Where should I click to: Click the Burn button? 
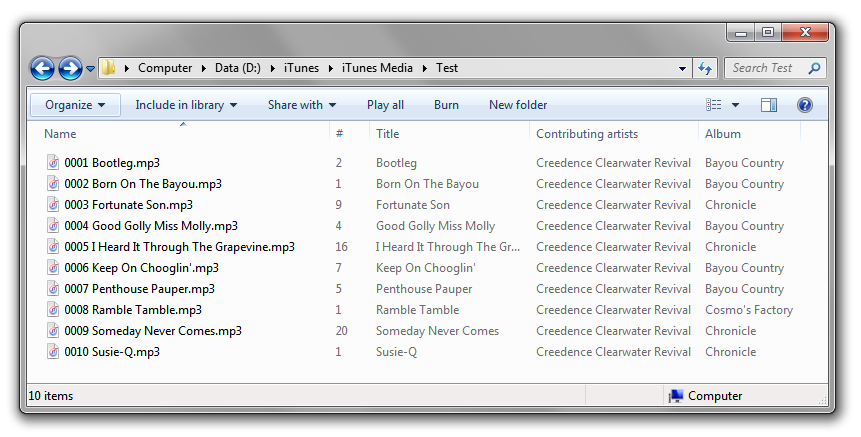click(446, 105)
